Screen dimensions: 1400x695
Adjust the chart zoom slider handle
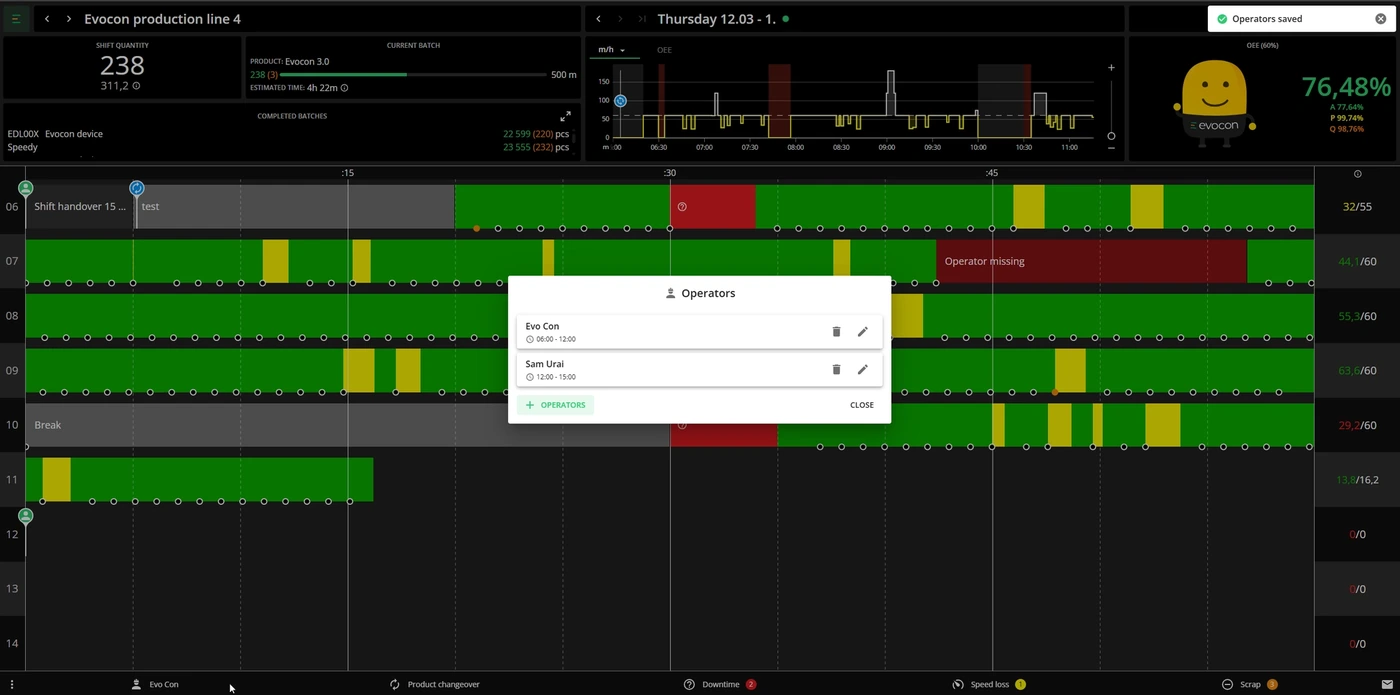(1111, 136)
